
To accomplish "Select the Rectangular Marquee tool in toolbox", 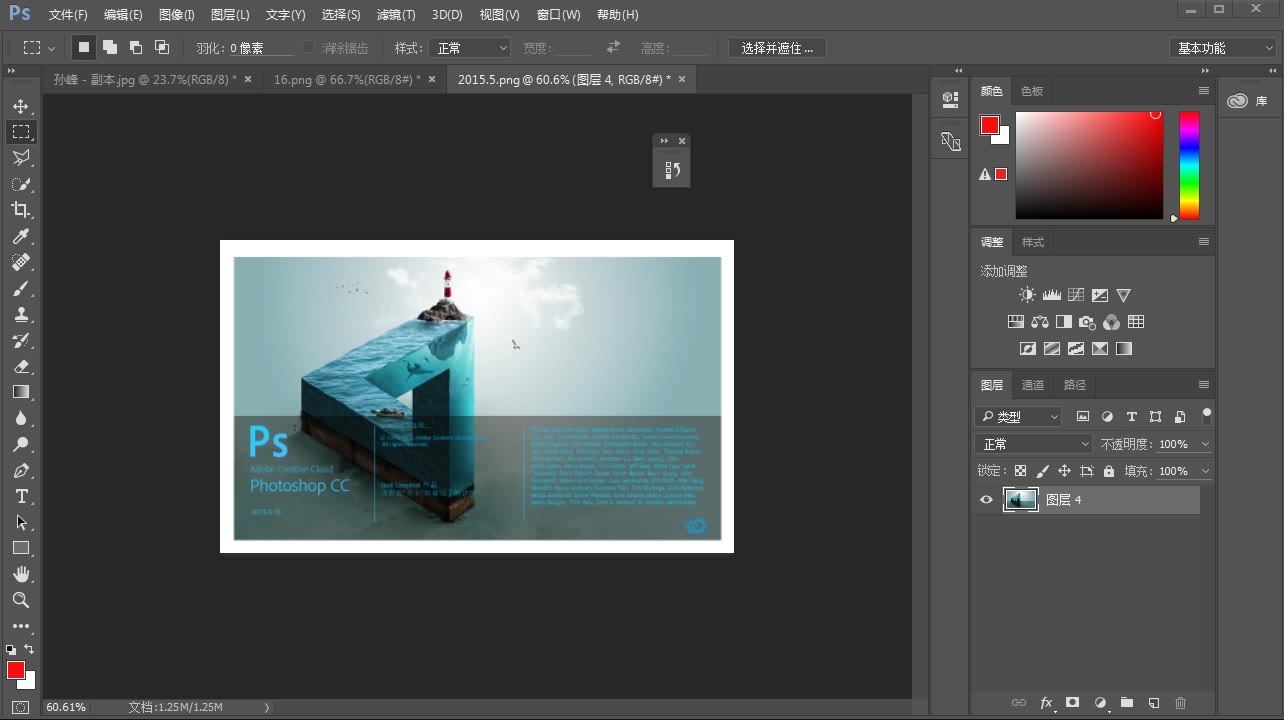I will coord(21,132).
